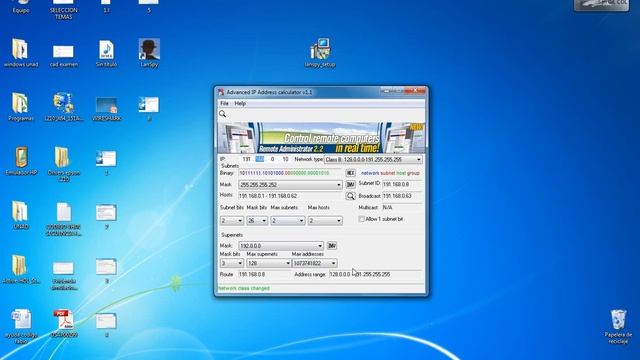Screen dimensions: 640x360
Task: Select the Programas folder icon
Action: [21, 107]
